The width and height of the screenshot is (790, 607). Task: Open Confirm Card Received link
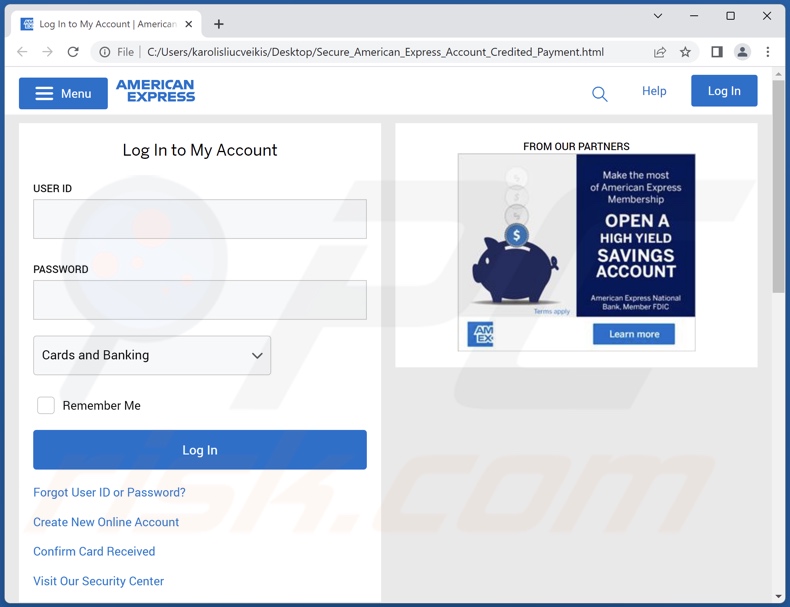point(94,551)
